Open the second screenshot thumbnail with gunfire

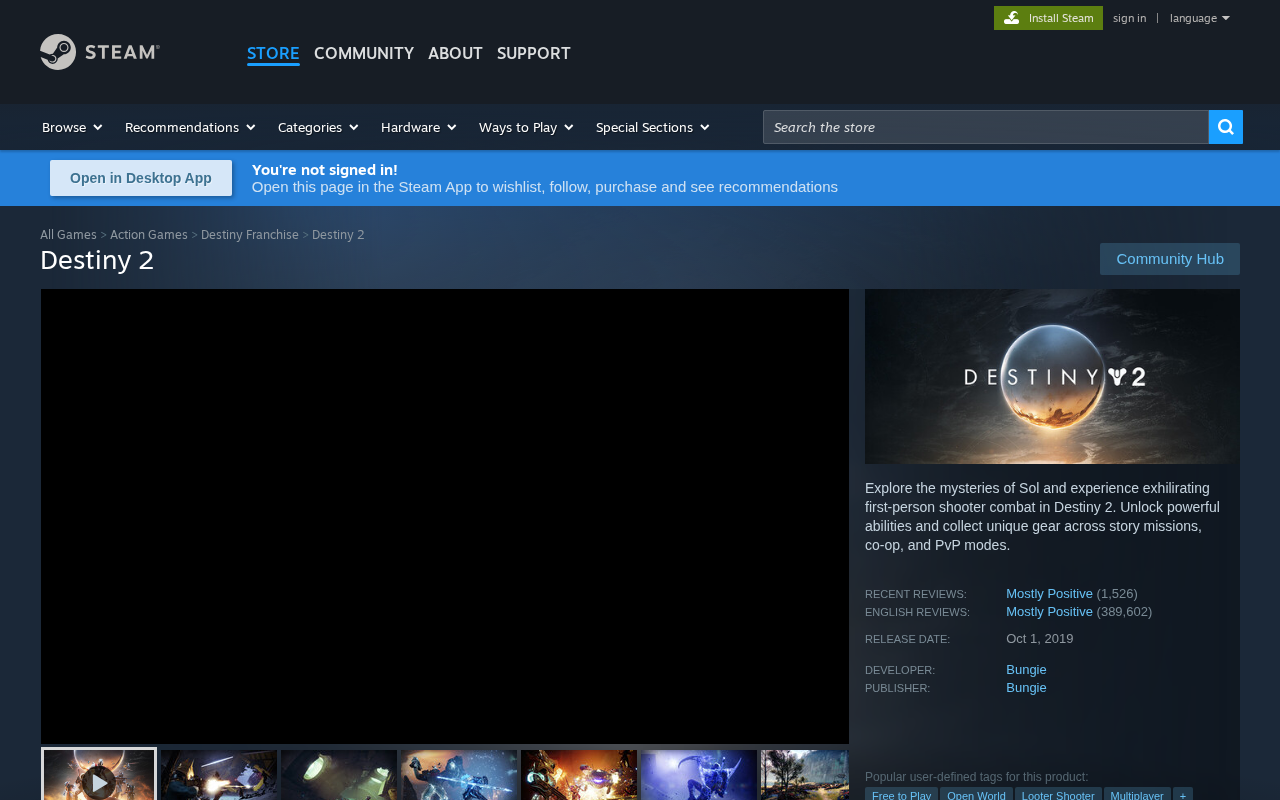click(x=219, y=775)
